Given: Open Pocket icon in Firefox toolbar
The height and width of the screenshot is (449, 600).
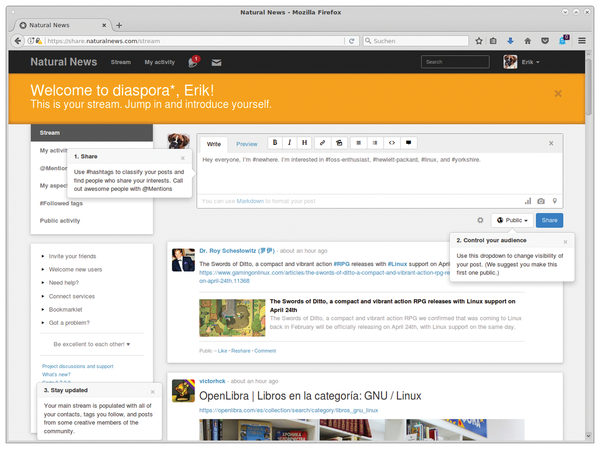Looking at the screenshot, I should (545, 41).
